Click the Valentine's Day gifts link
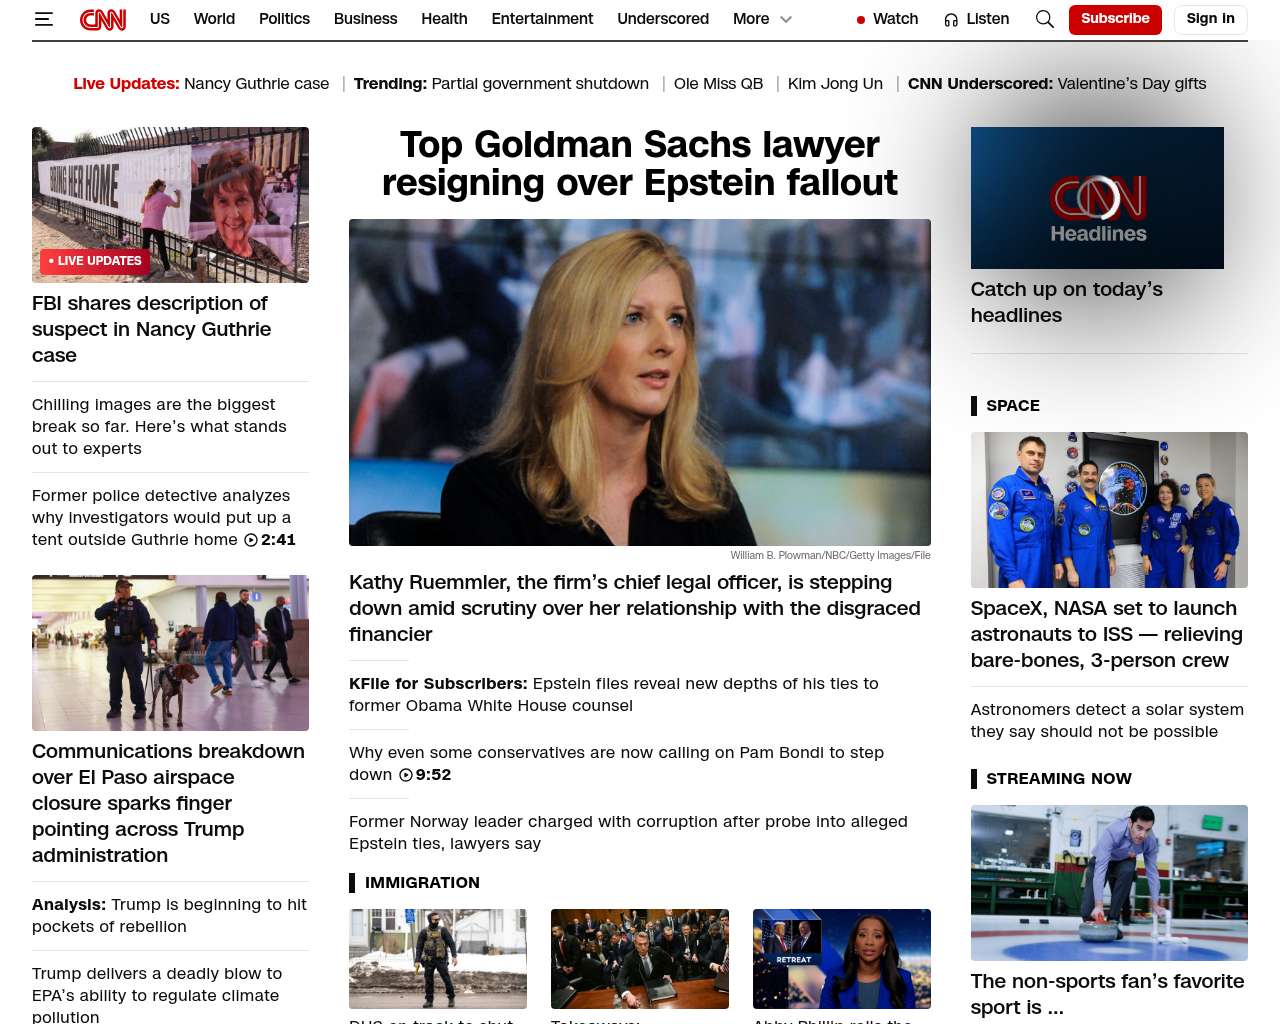This screenshot has width=1280, height=1024. [1131, 84]
